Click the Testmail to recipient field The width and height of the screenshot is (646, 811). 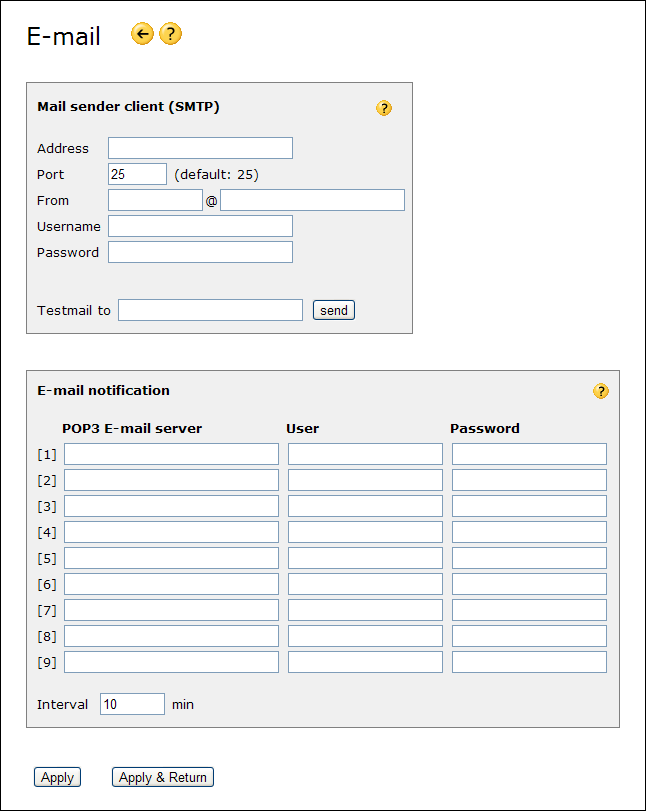[210, 310]
